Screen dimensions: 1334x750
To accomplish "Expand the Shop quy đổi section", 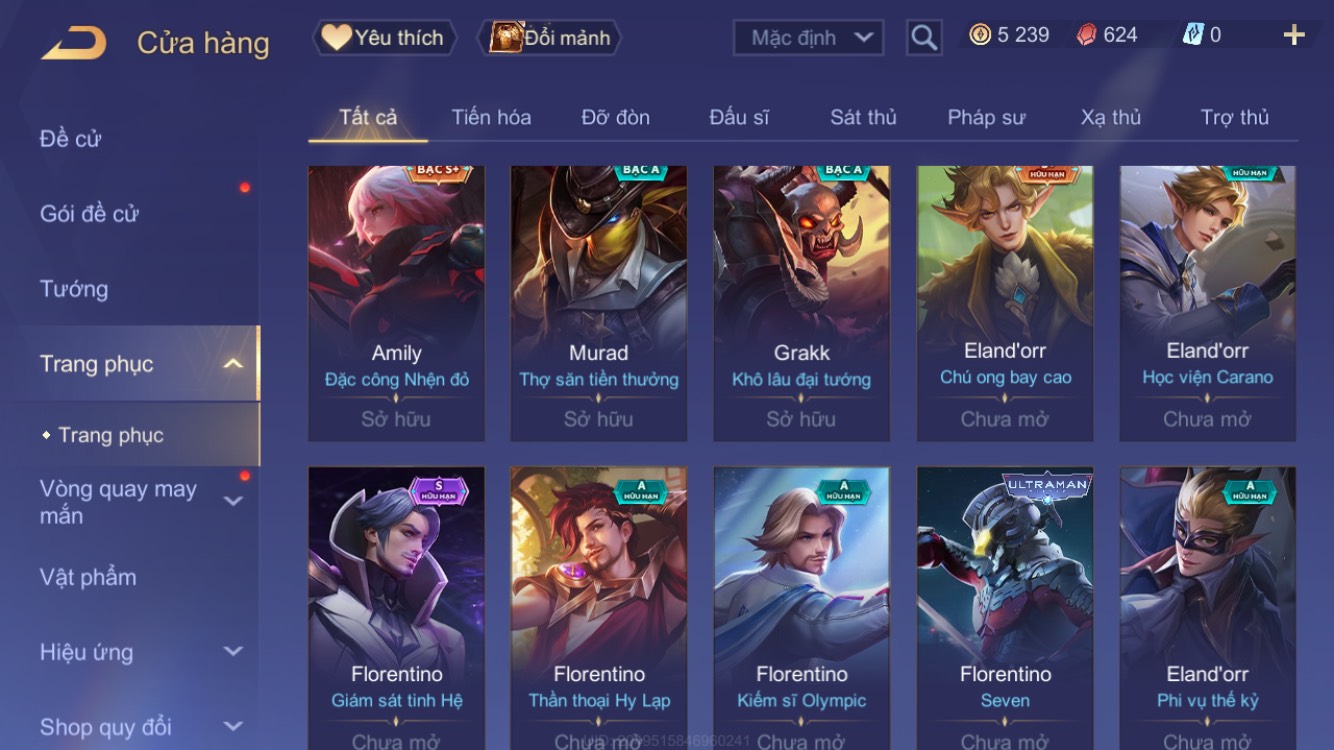I will 232,727.
